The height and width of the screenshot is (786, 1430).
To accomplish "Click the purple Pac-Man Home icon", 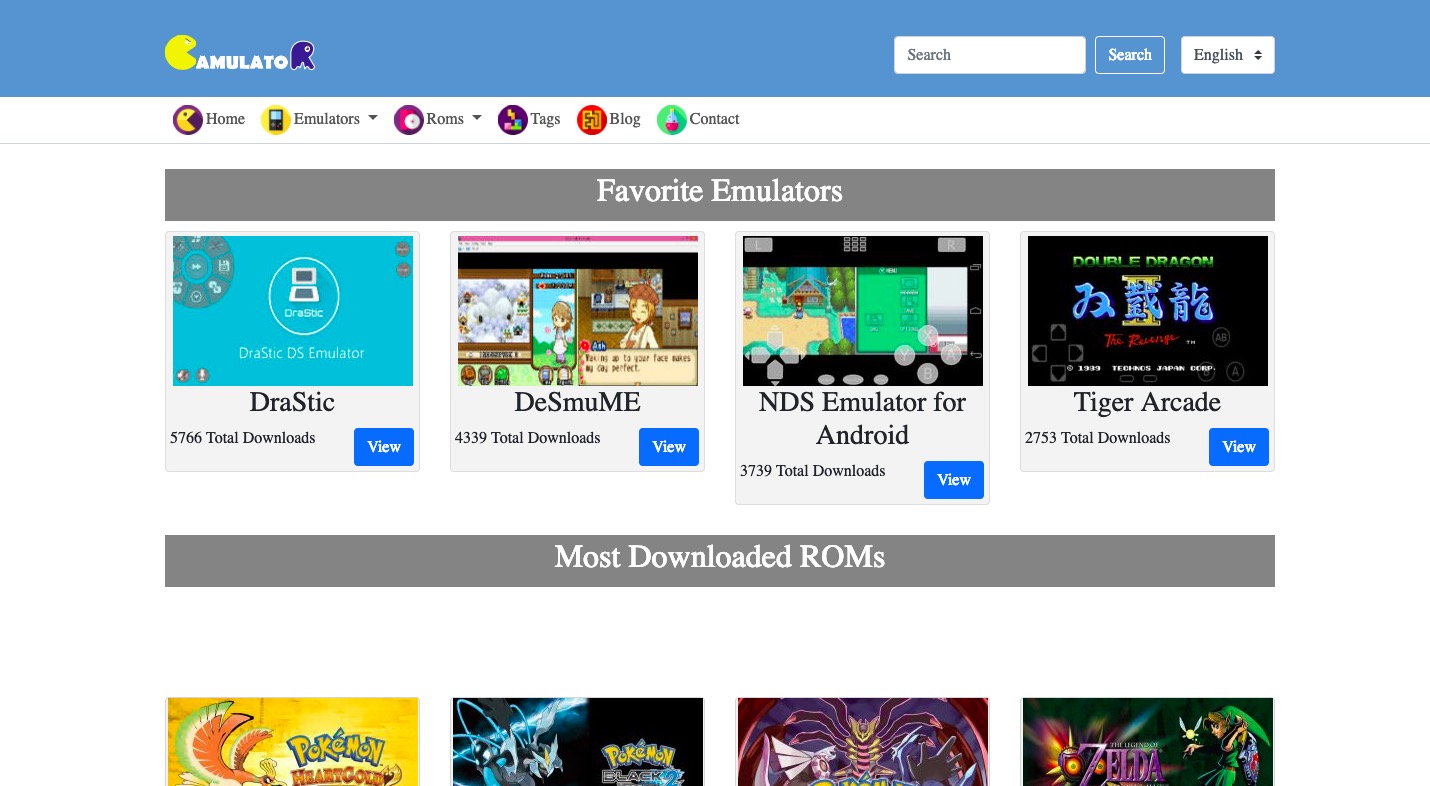I will (x=187, y=120).
